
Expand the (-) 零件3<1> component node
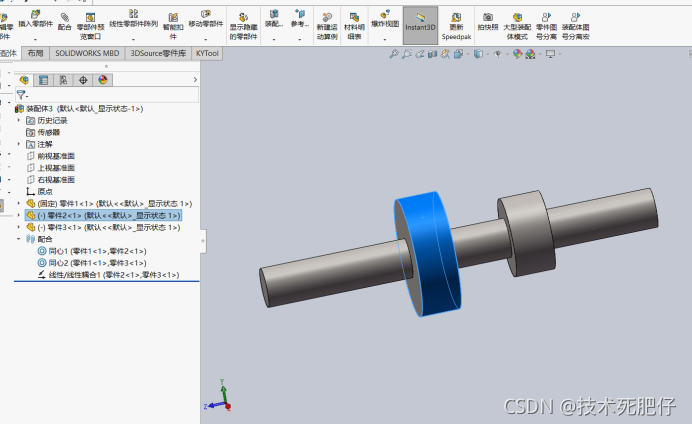point(19,227)
